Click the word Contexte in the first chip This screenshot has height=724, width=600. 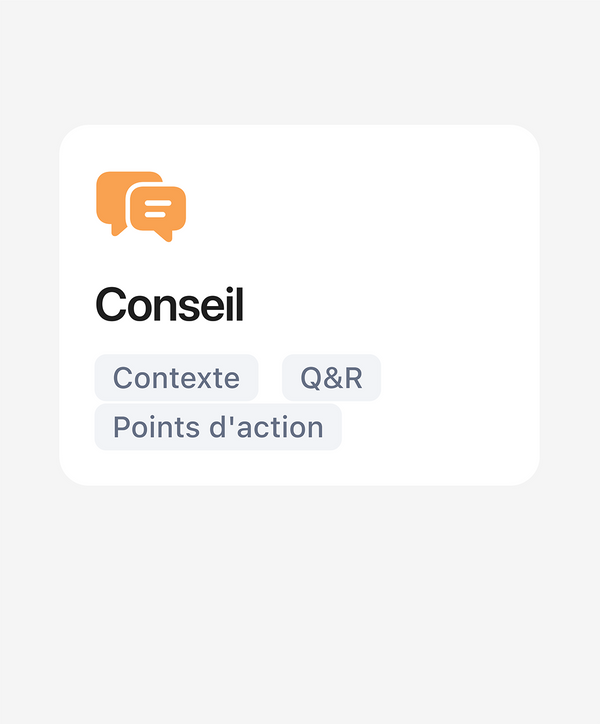point(176,378)
